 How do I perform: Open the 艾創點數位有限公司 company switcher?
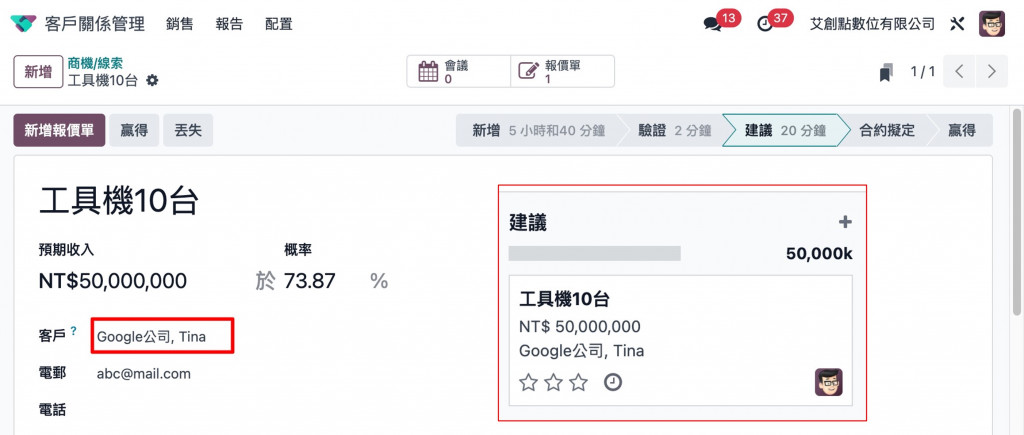(872, 24)
